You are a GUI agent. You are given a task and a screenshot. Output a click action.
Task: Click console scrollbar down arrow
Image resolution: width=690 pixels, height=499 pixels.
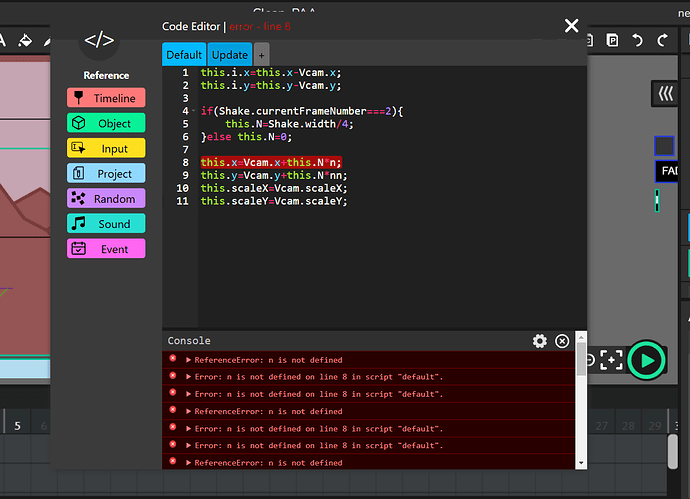(581, 463)
